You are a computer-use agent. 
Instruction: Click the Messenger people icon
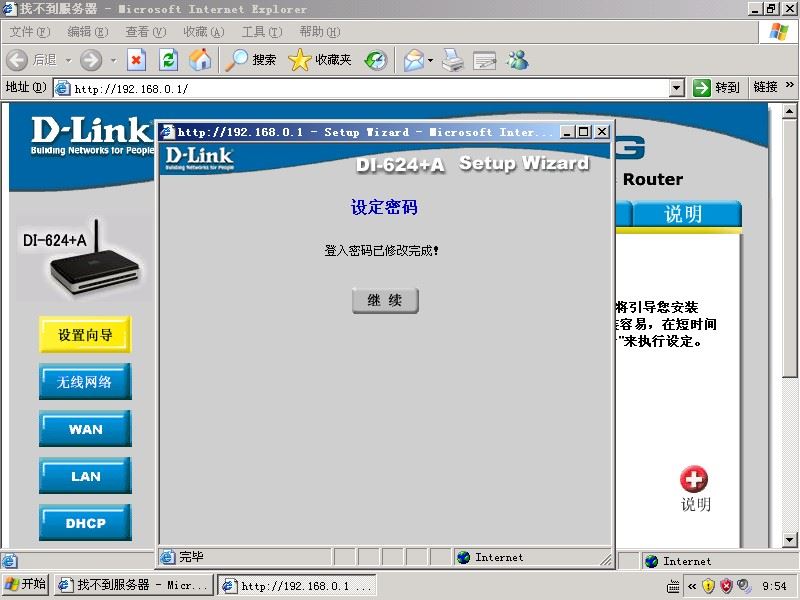point(517,60)
